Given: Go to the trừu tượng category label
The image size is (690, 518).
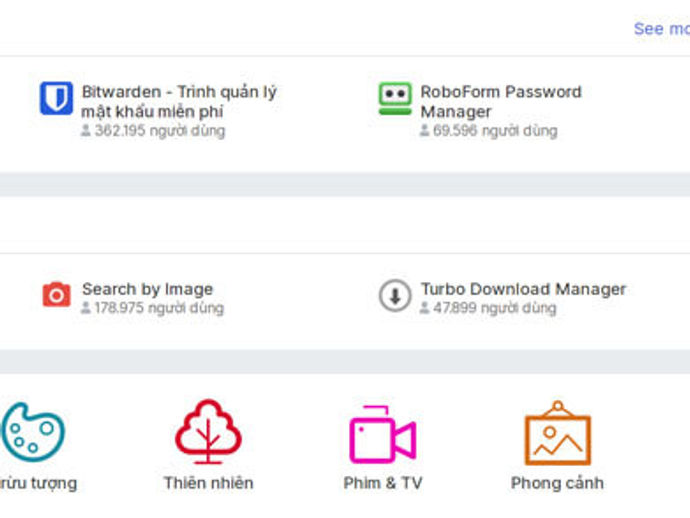Looking at the screenshot, I should (38, 483).
